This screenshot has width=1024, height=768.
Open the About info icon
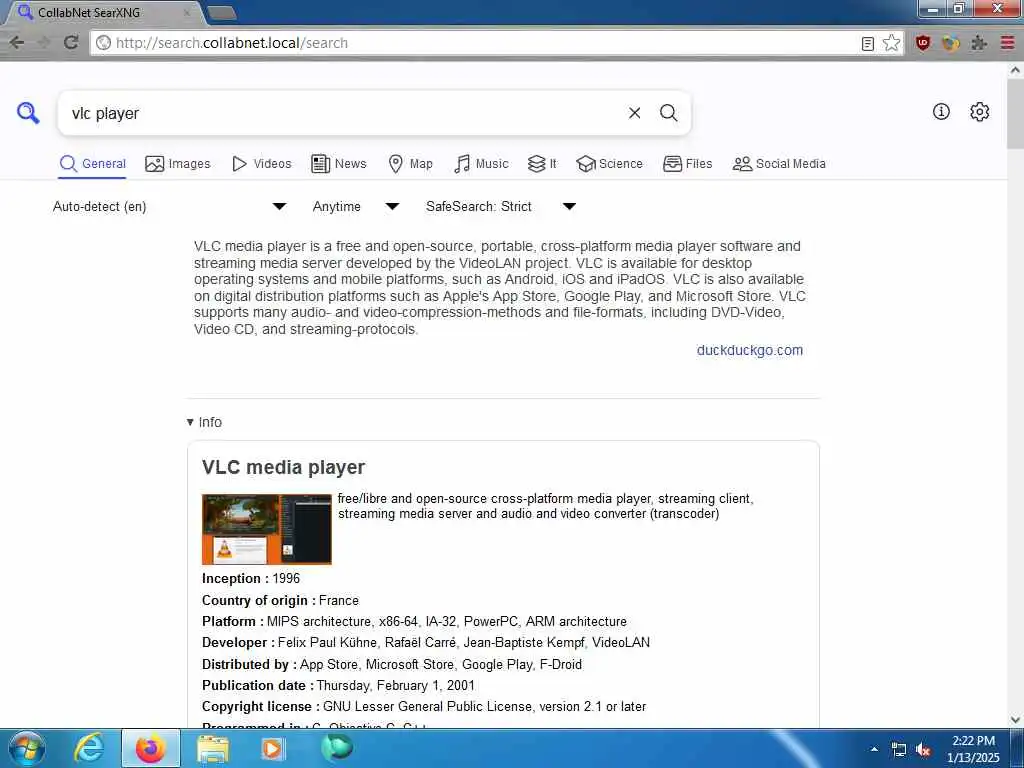tap(941, 112)
